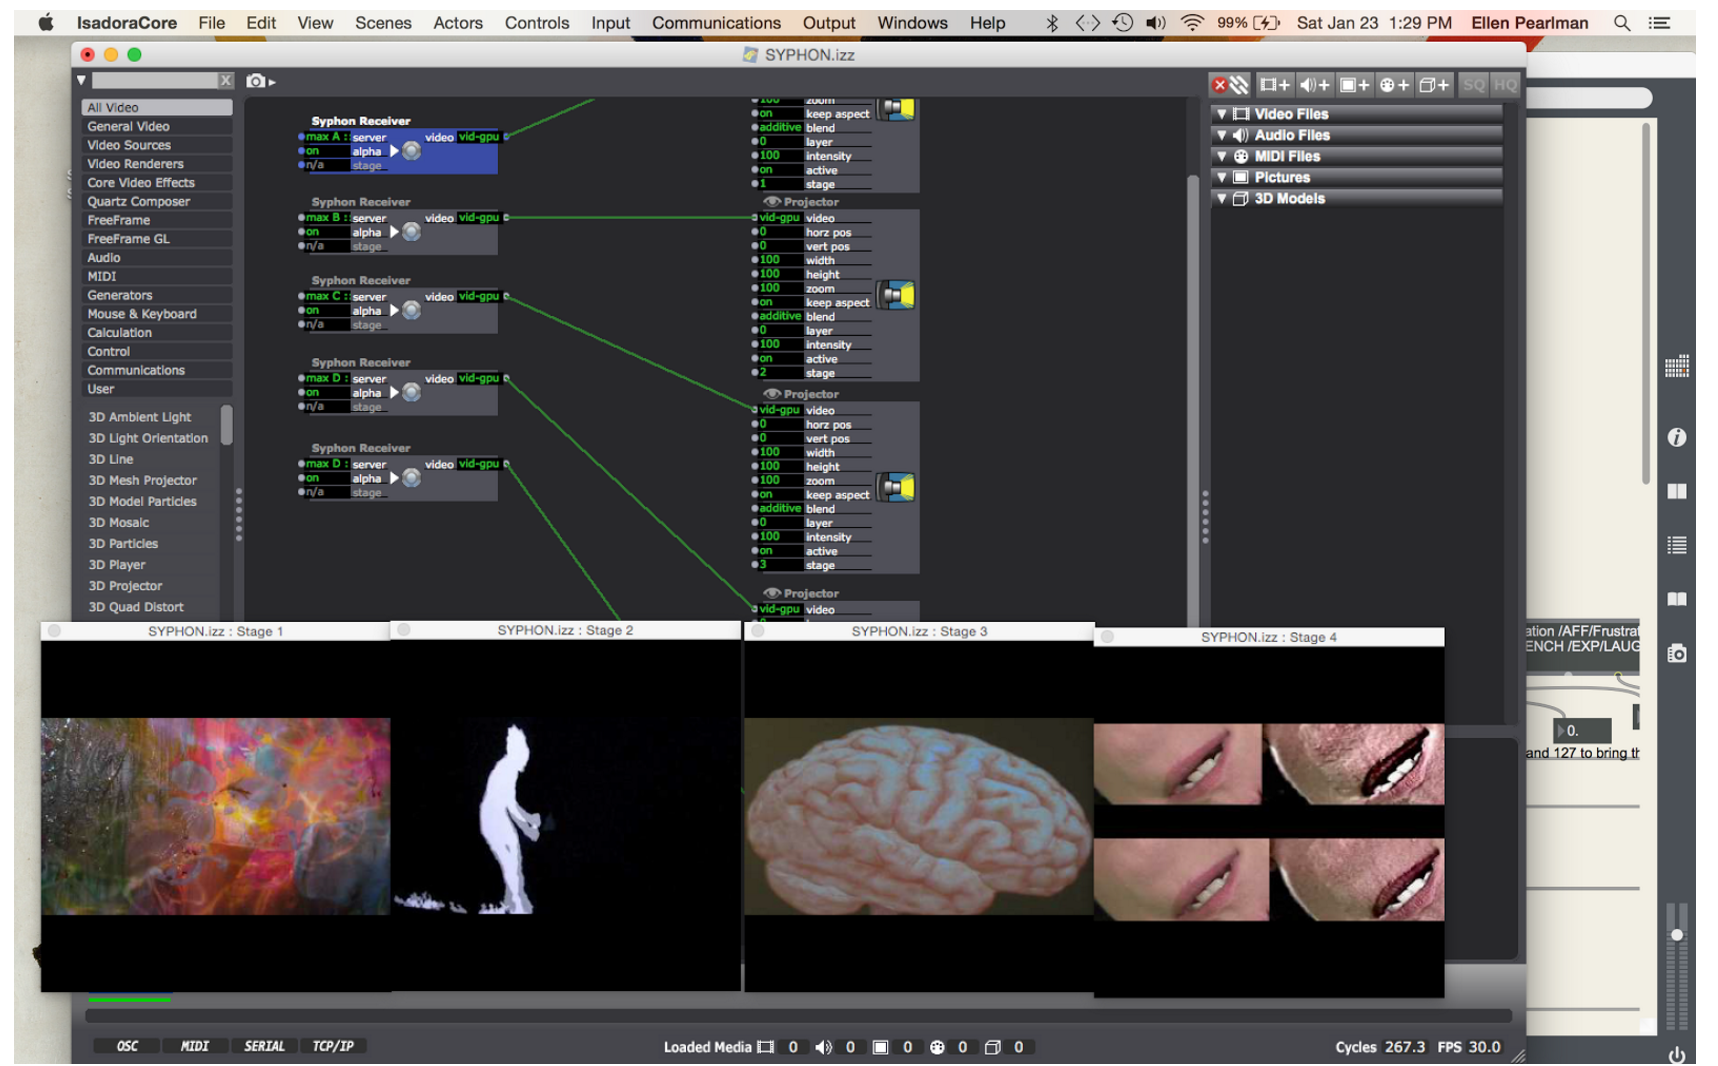Viewport: 1718px width, 1066px height.
Task: Open the arrow next to snapshot camera
Action: pos(272,82)
